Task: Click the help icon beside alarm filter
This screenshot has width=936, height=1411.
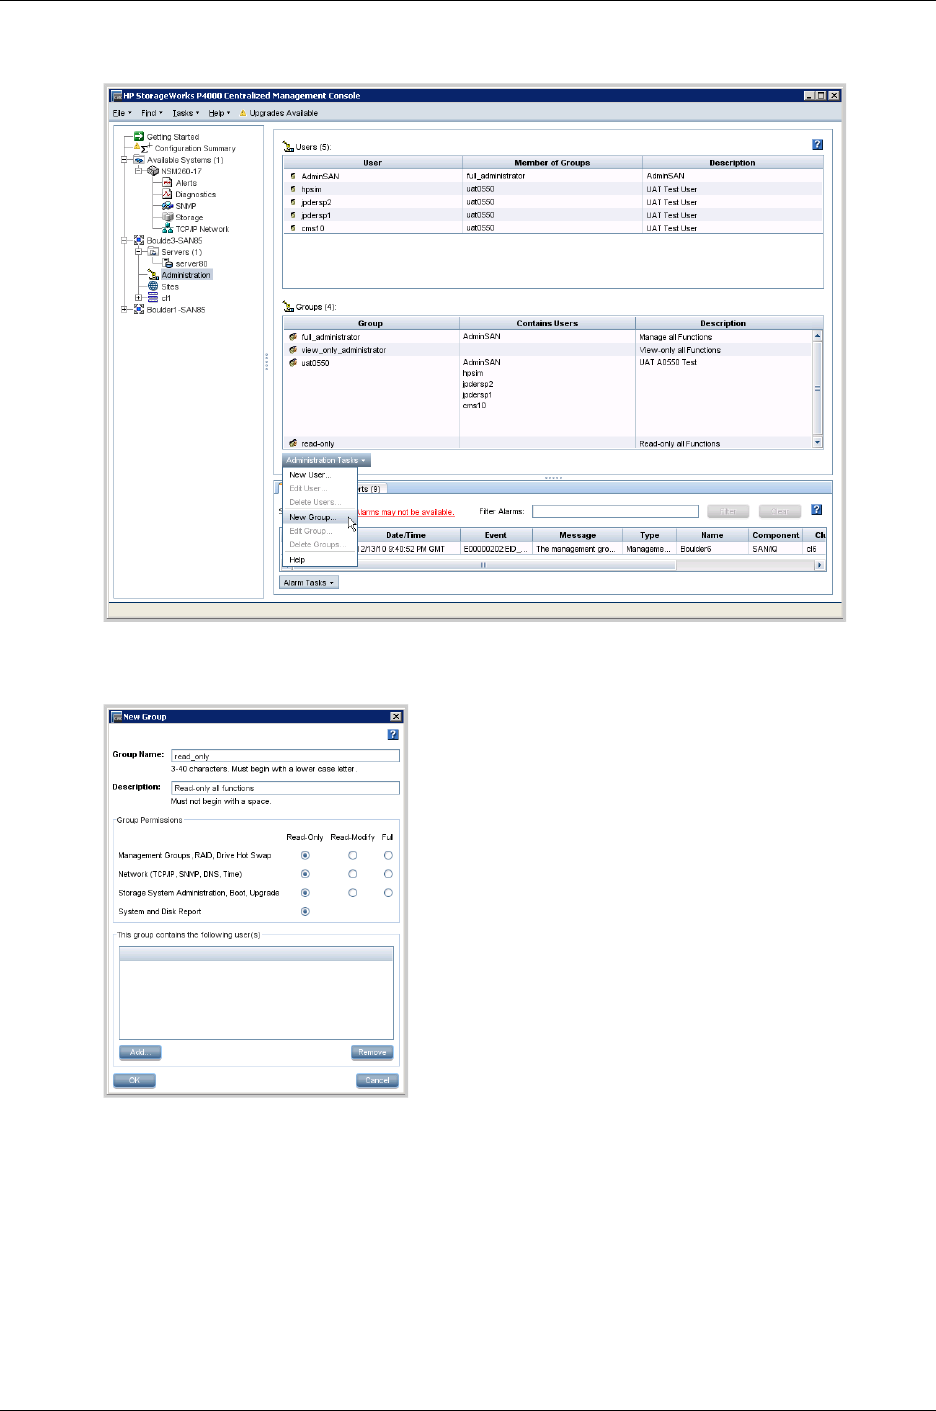Action: [x=816, y=510]
